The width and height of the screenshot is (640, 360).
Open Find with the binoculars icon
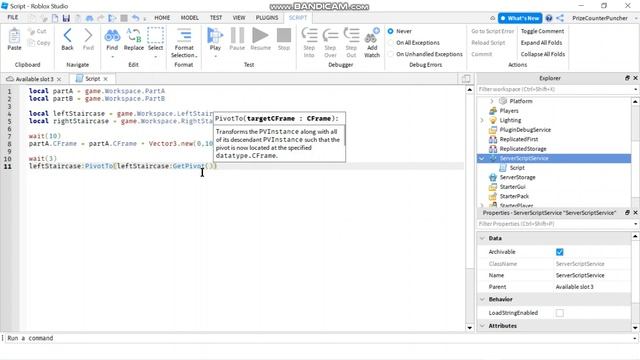pyautogui.click(x=112, y=36)
